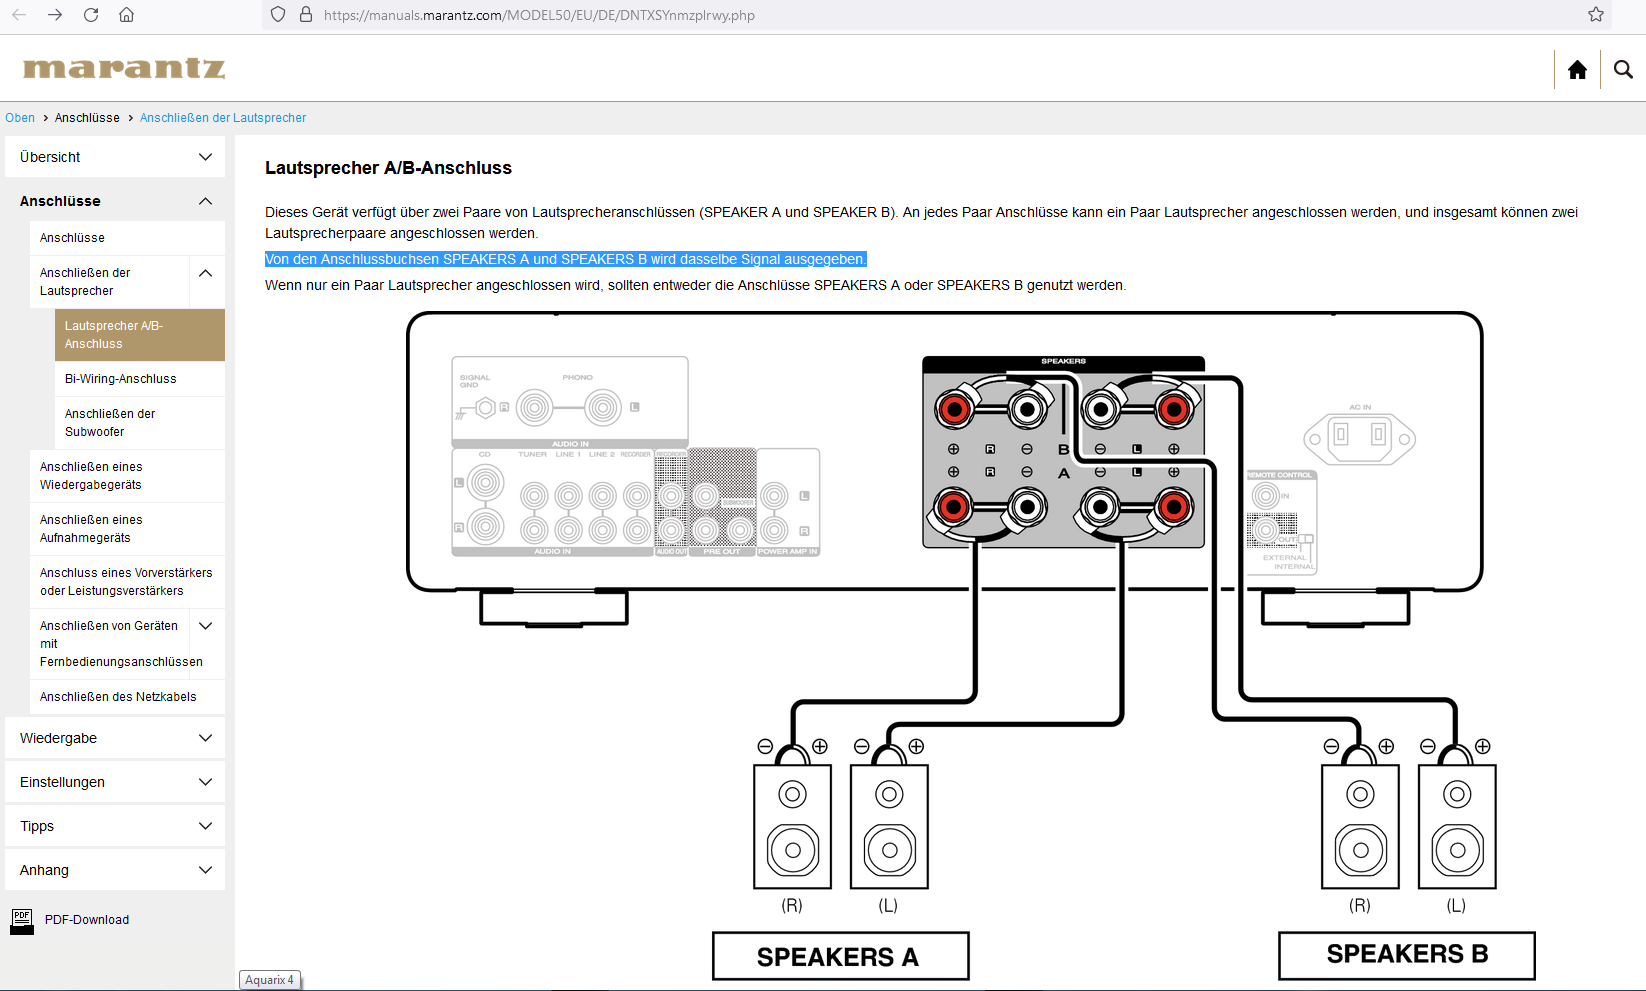Bookmark page with the star icon

pyautogui.click(x=1596, y=15)
